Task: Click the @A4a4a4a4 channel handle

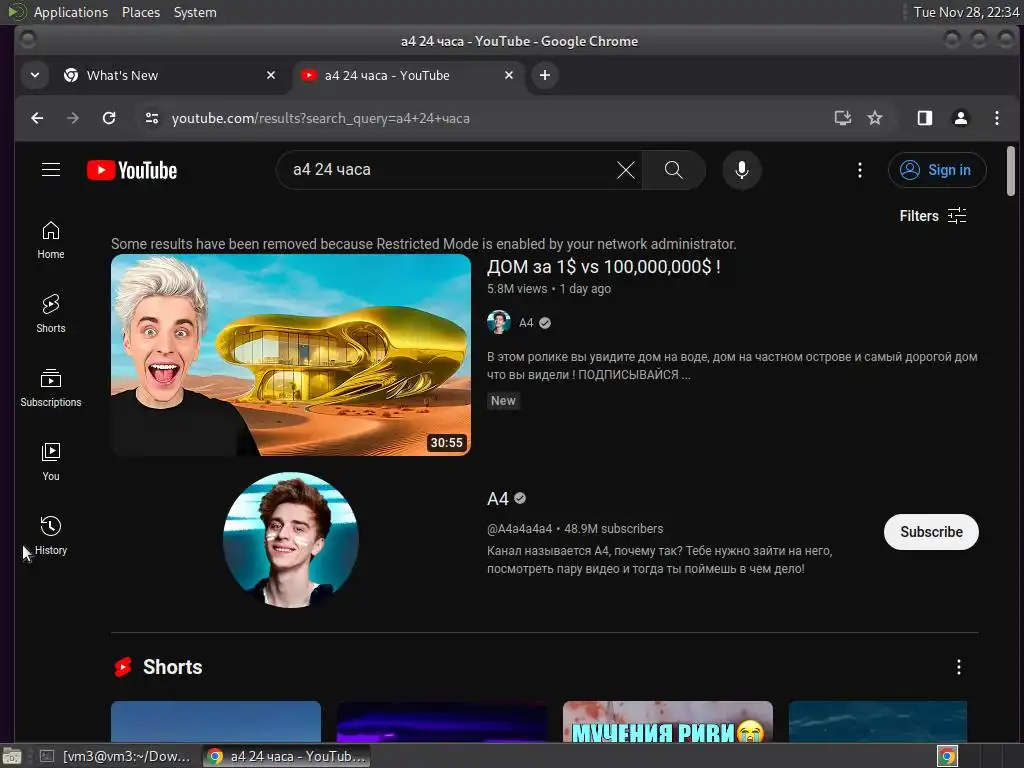Action: (519, 528)
